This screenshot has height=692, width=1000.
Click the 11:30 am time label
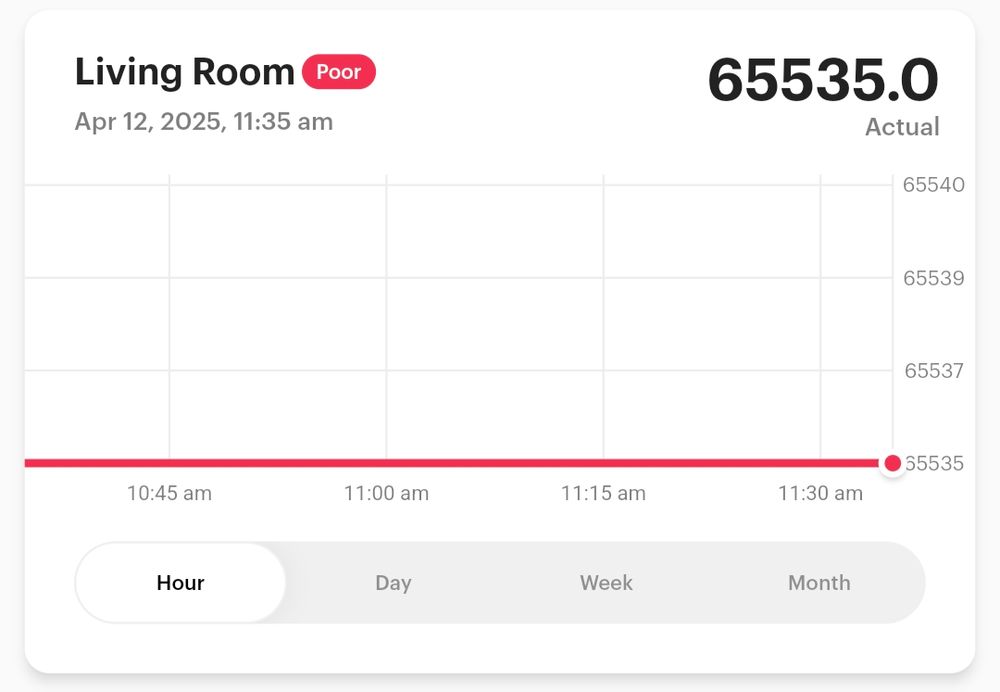[x=820, y=493]
